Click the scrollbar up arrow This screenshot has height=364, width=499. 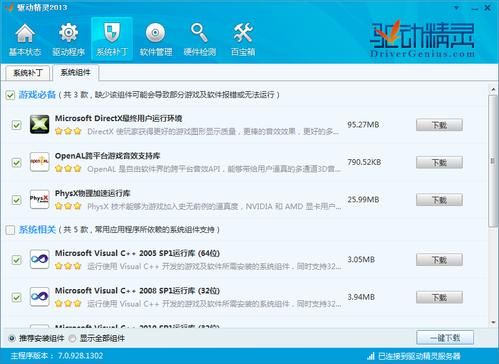[x=493, y=90]
